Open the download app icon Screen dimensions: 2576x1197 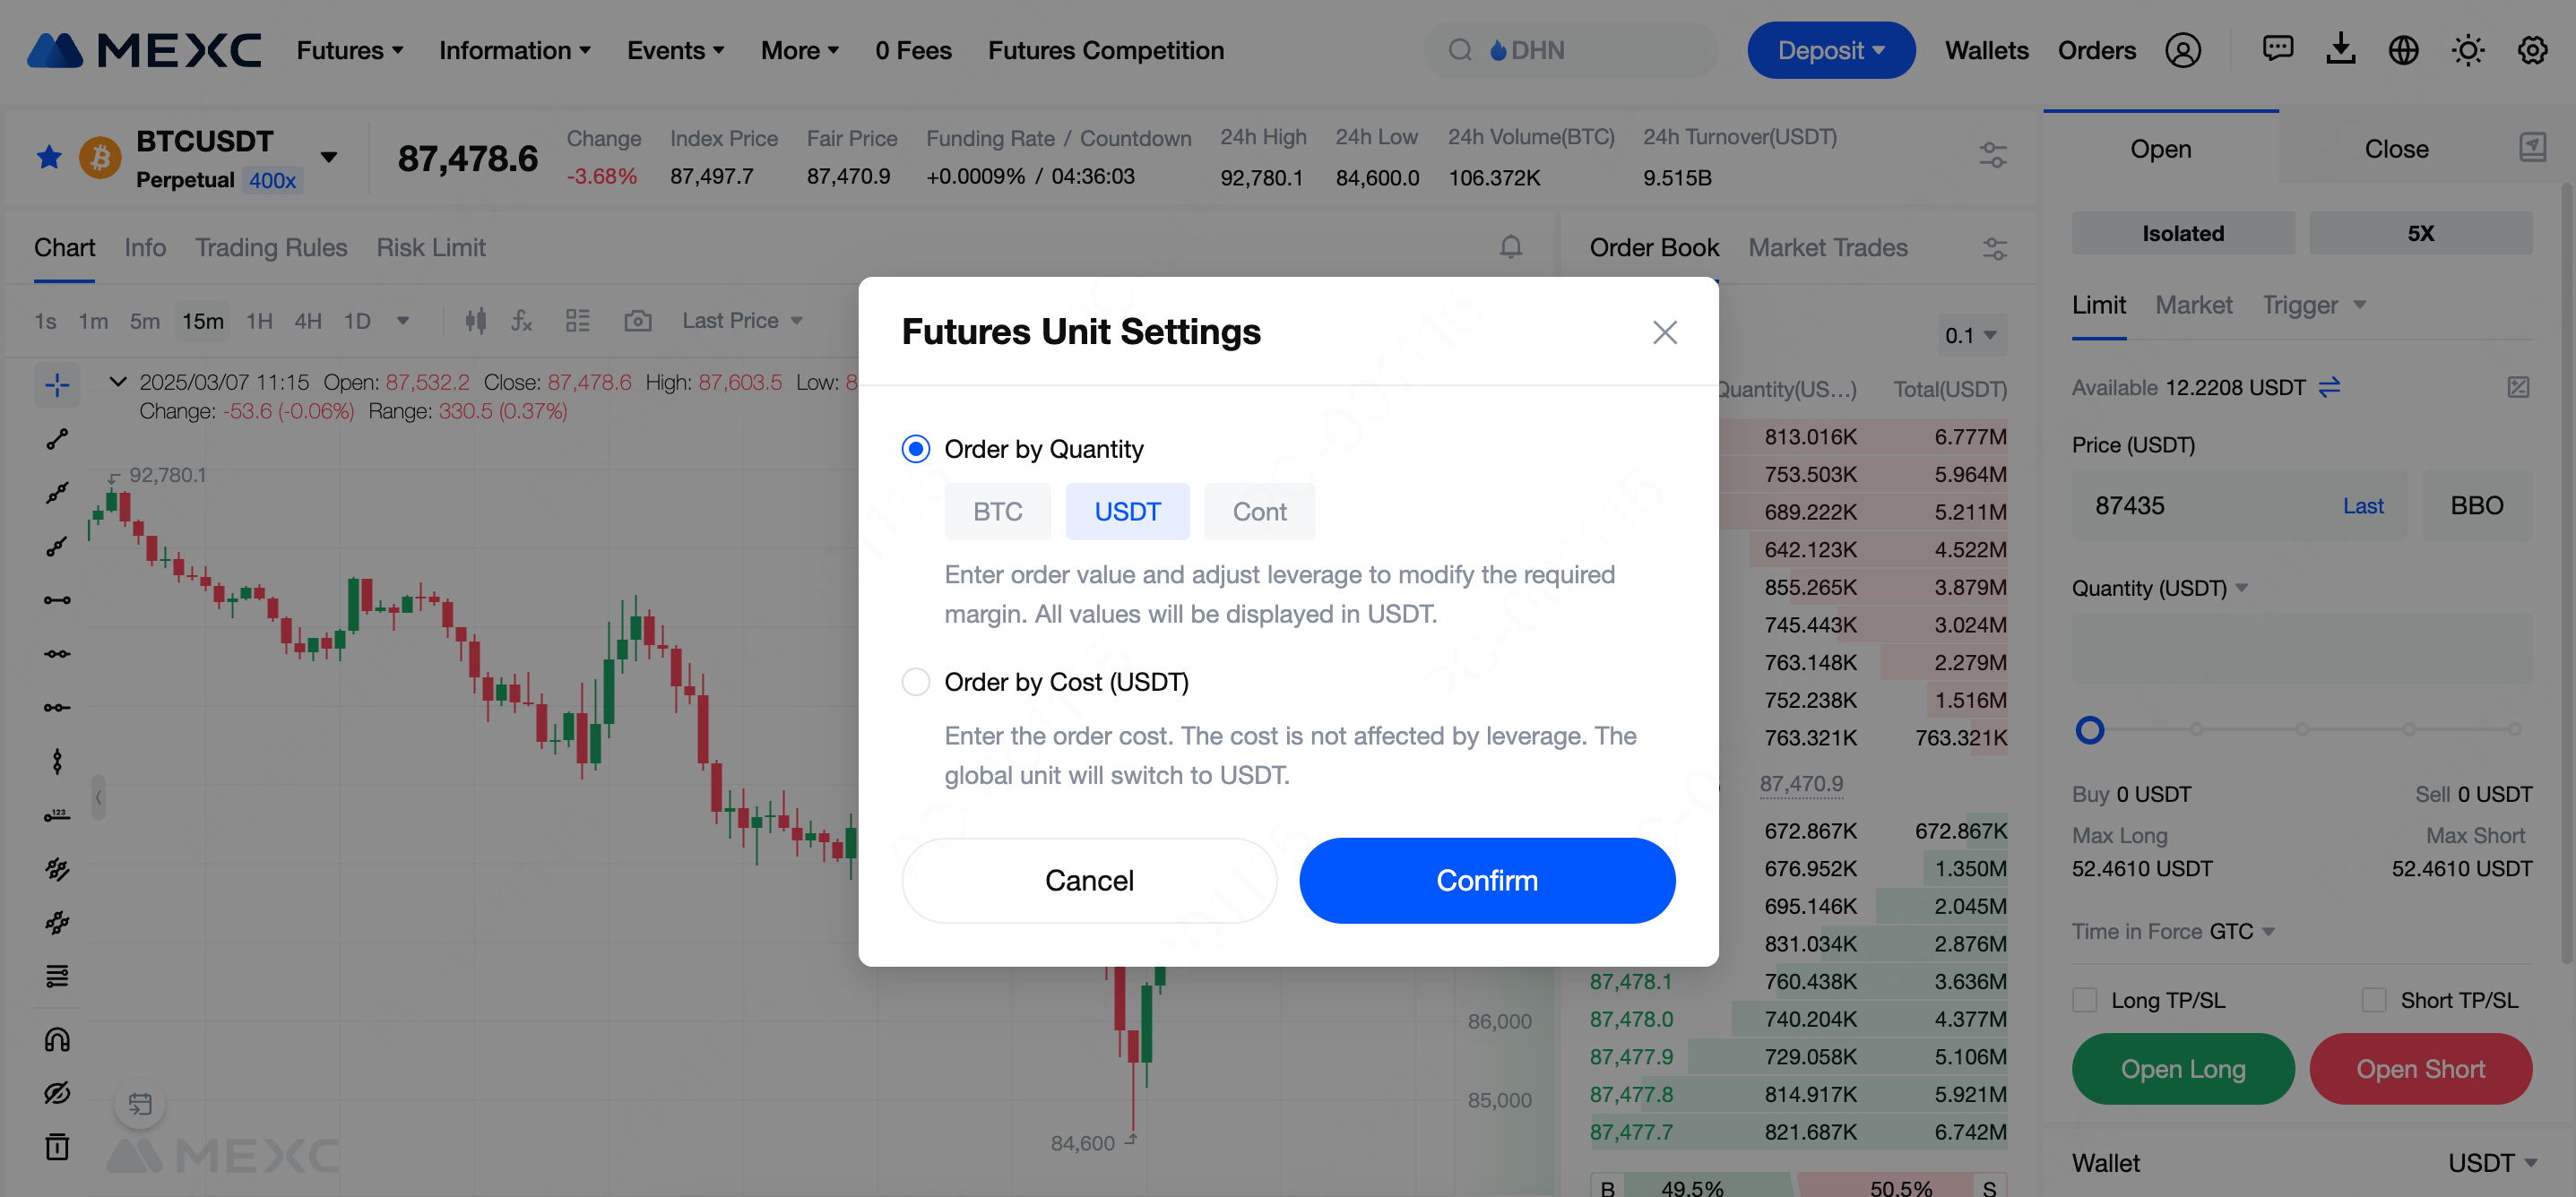click(x=2340, y=50)
